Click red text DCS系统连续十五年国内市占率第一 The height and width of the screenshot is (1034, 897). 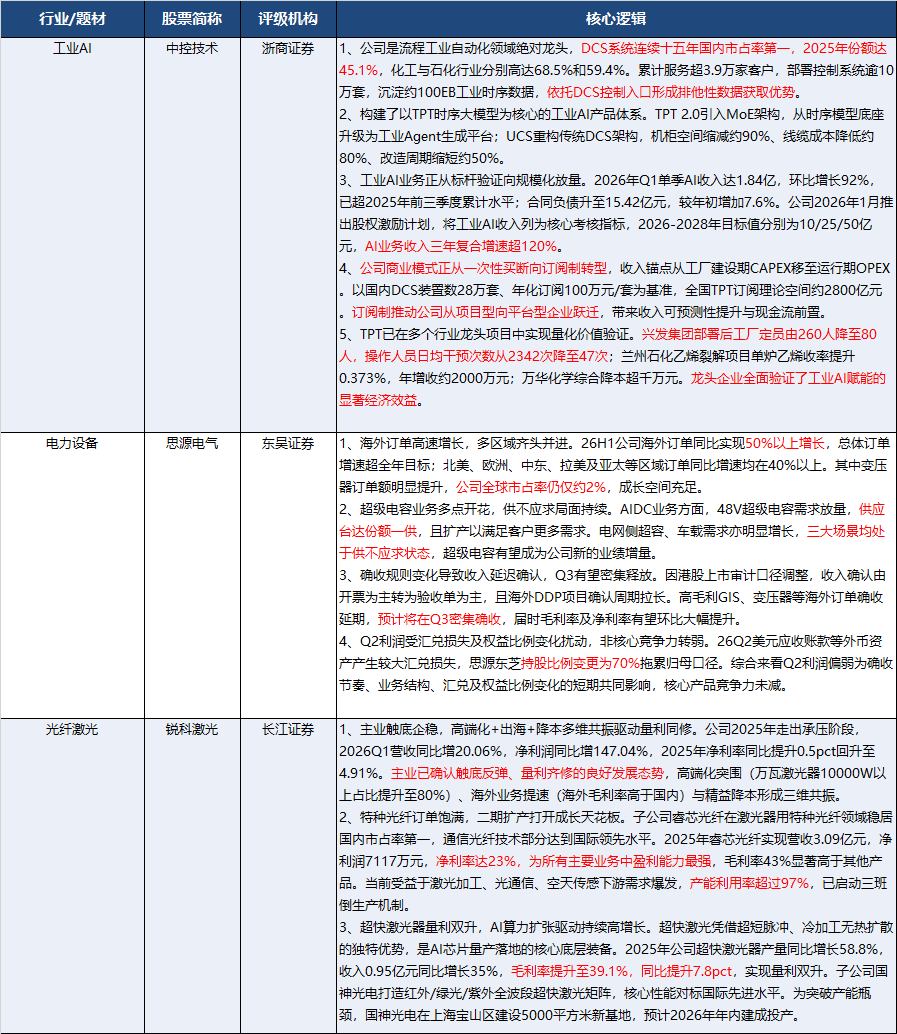click(x=685, y=48)
